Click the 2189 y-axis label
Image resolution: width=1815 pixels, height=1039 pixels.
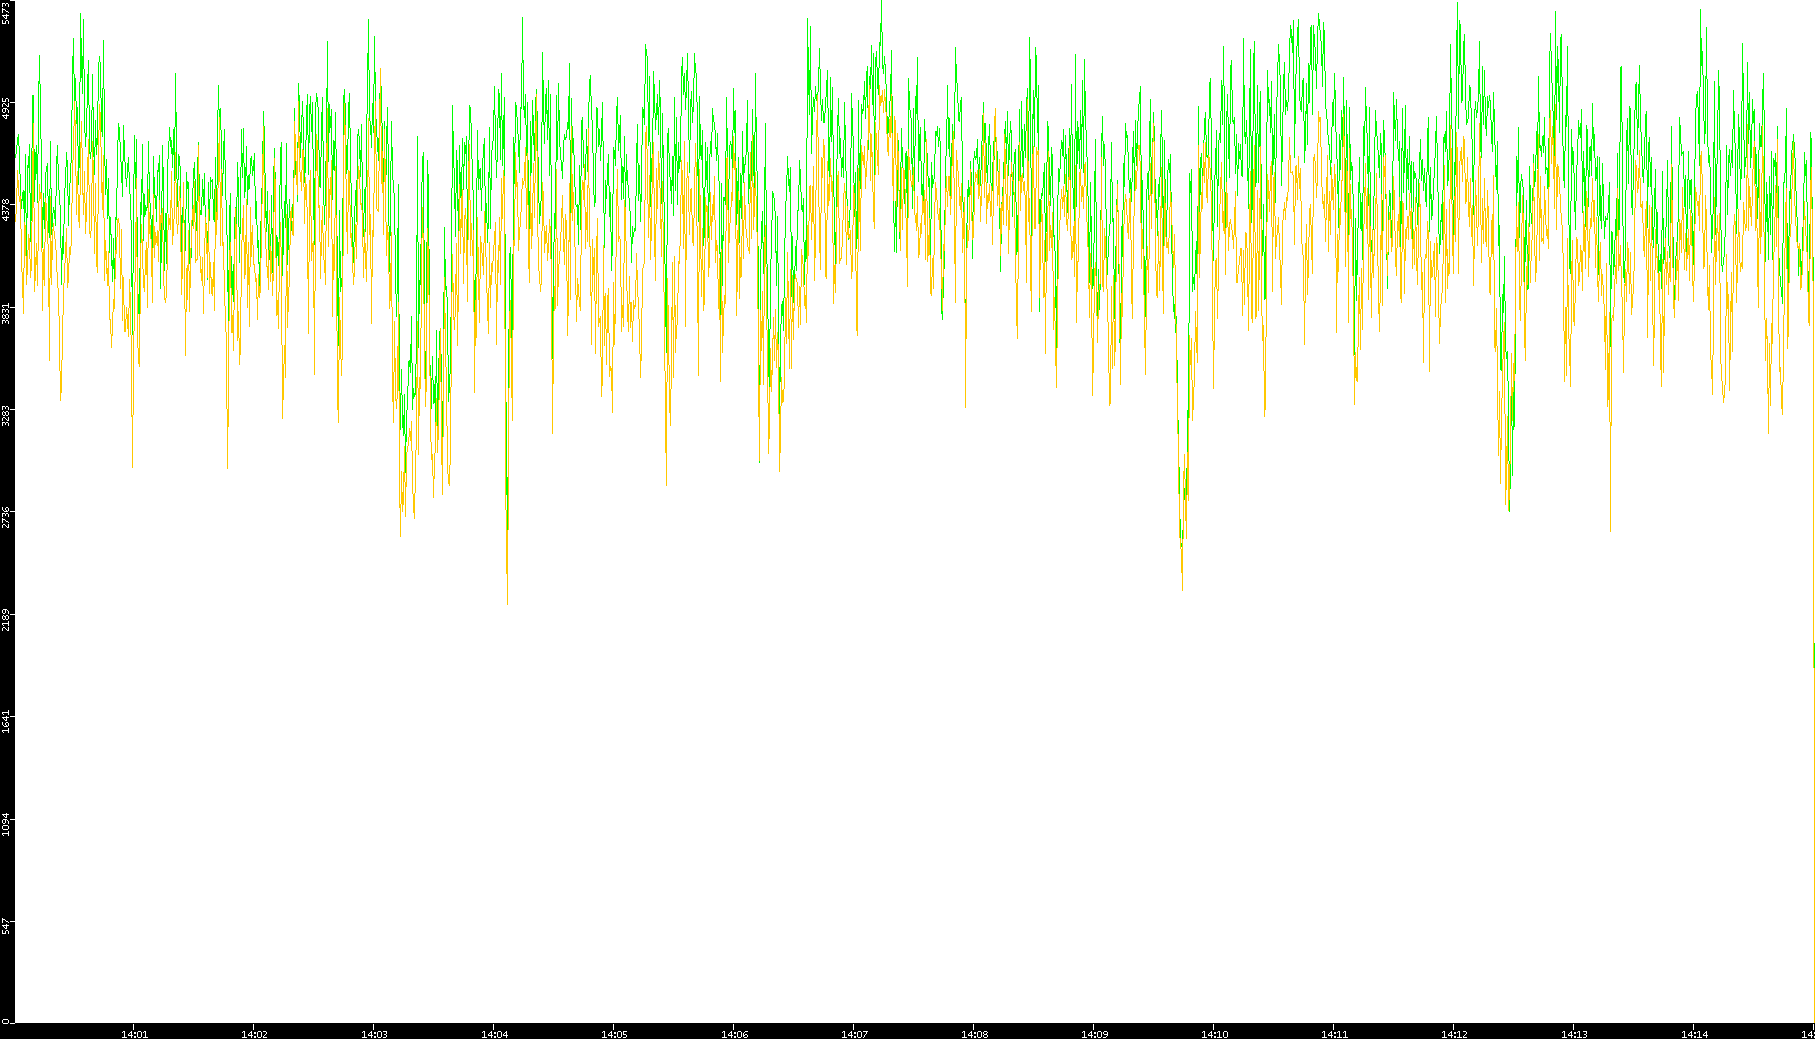[7, 619]
